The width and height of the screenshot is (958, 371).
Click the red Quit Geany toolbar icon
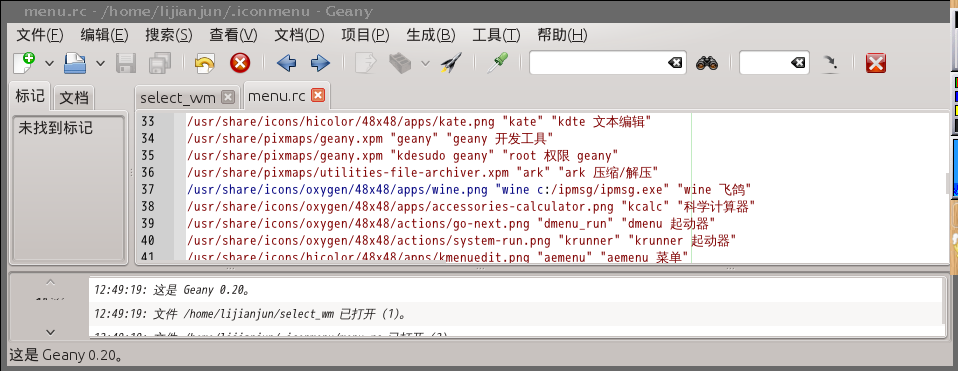(876, 63)
